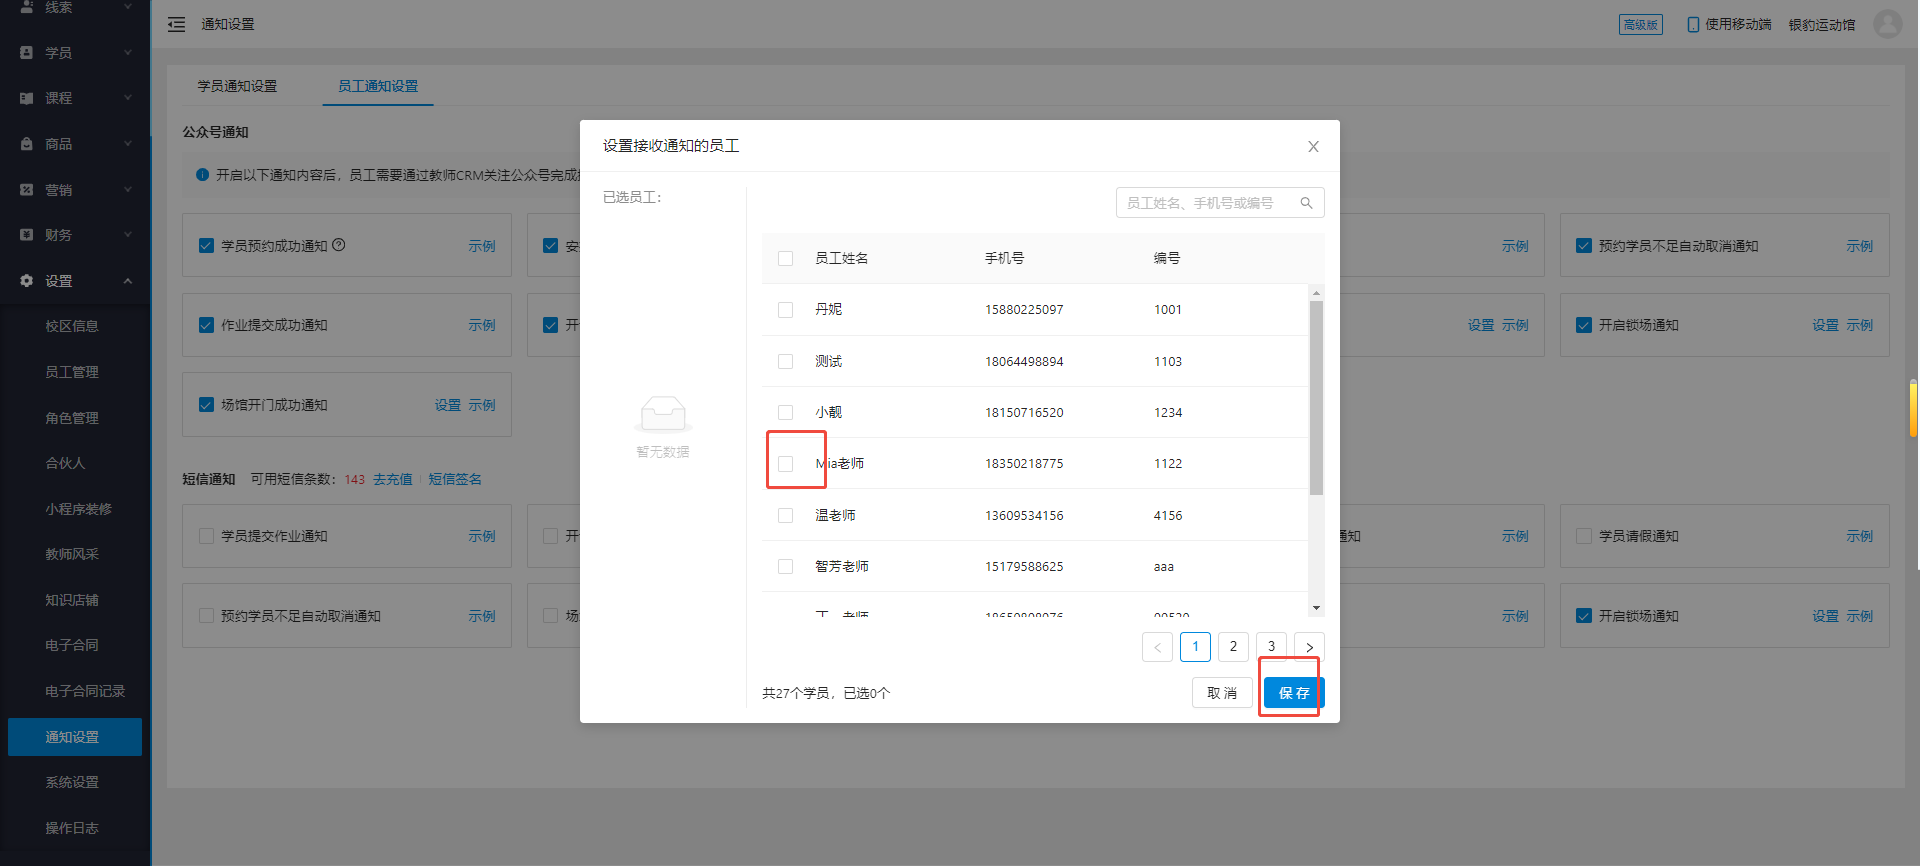Open the user avatar in top right
The height and width of the screenshot is (866, 1920).
coord(1887,24)
